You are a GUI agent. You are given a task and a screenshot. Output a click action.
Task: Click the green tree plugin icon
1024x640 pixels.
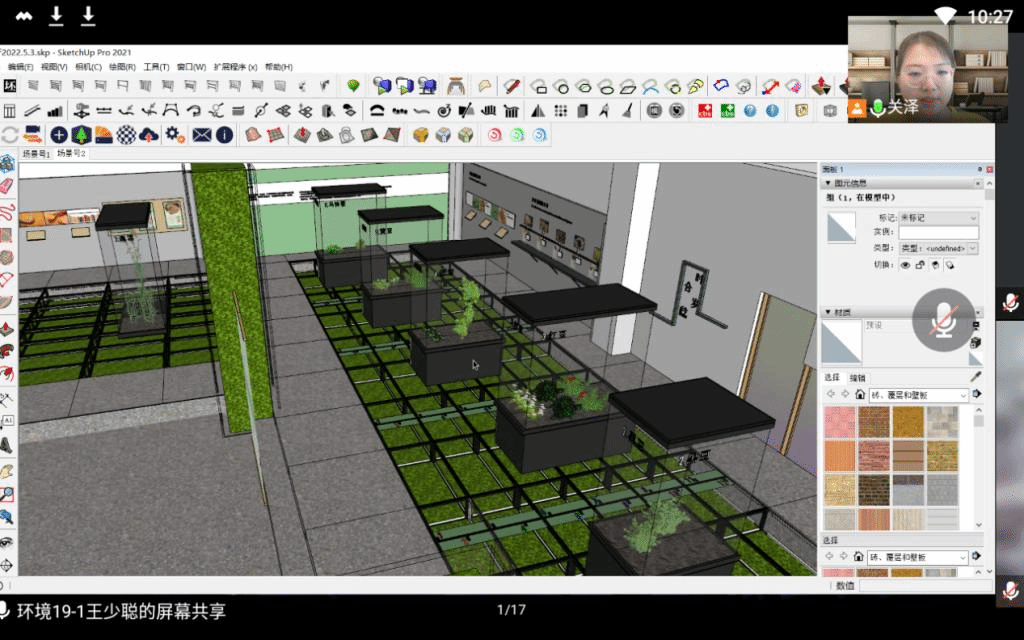click(81, 135)
